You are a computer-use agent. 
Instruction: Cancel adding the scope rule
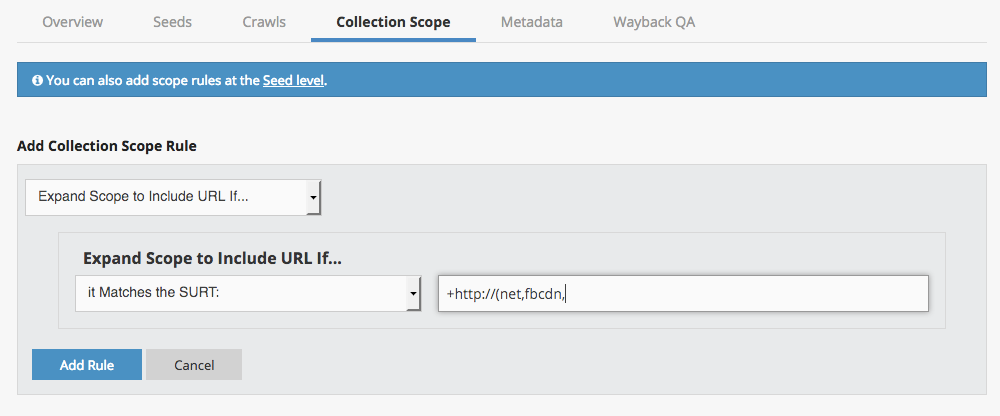click(194, 365)
